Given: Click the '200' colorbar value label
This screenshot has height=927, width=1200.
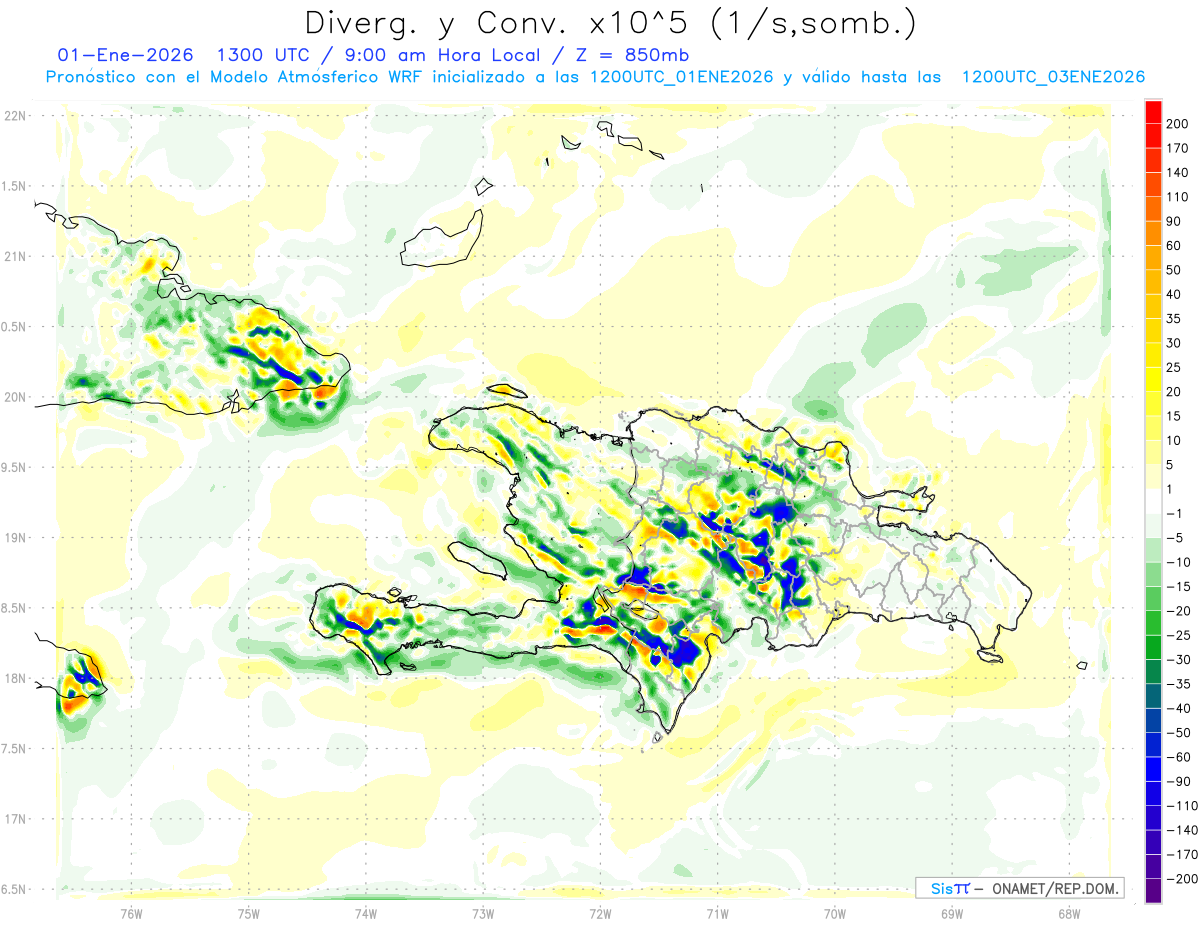Looking at the screenshot, I should (x=1178, y=123).
